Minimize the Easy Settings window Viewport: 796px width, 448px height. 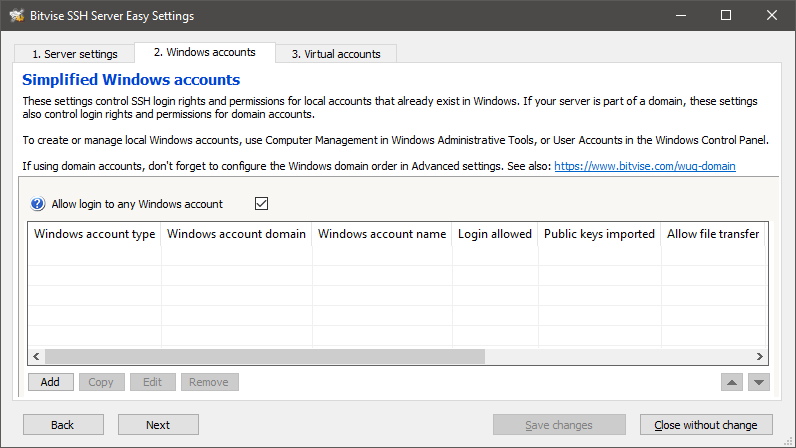pyautogui.click(x=681, y=15)
